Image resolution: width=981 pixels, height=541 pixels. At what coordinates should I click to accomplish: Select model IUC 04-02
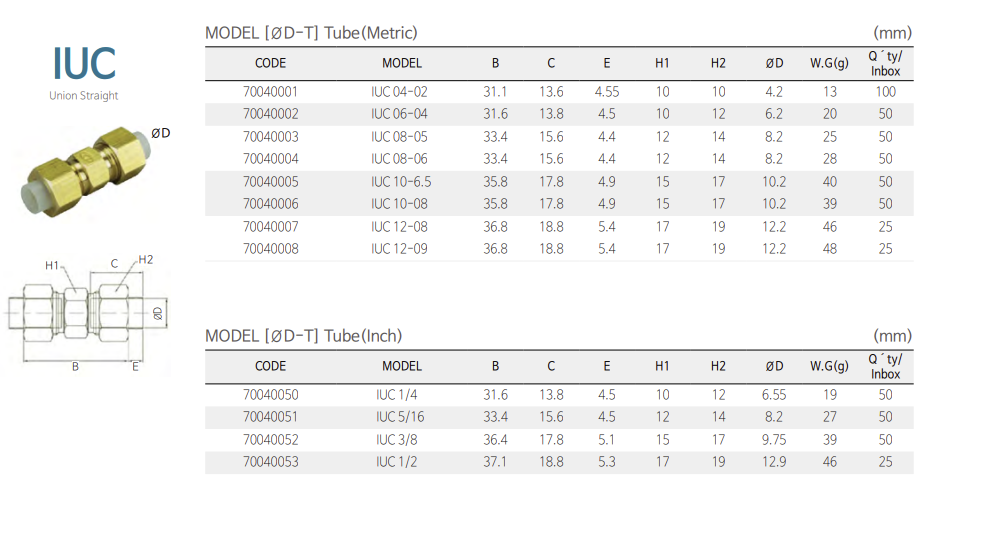(399, 91)
